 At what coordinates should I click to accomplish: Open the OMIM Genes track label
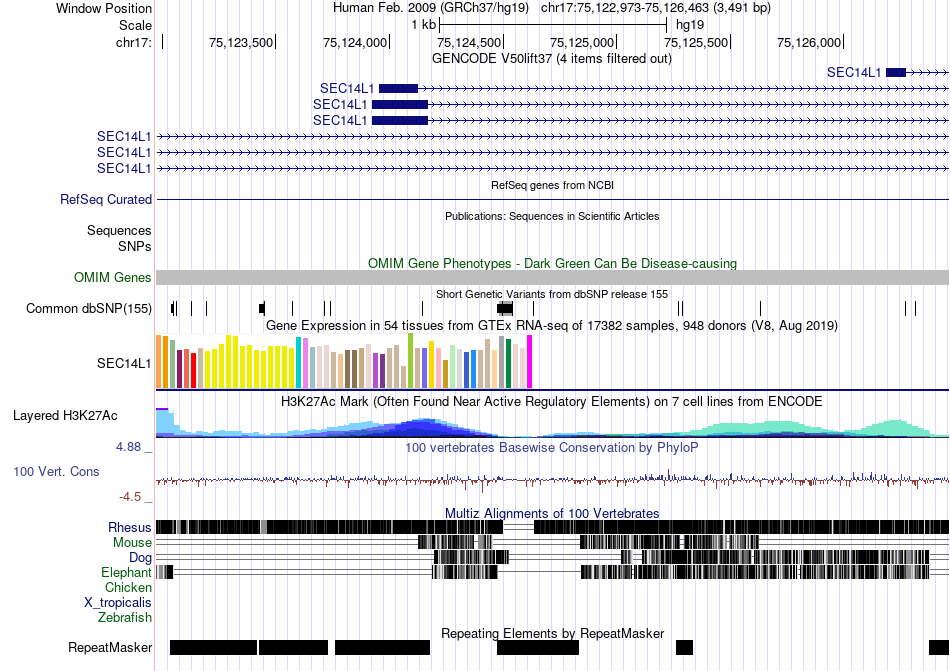[x=112, y=277]
